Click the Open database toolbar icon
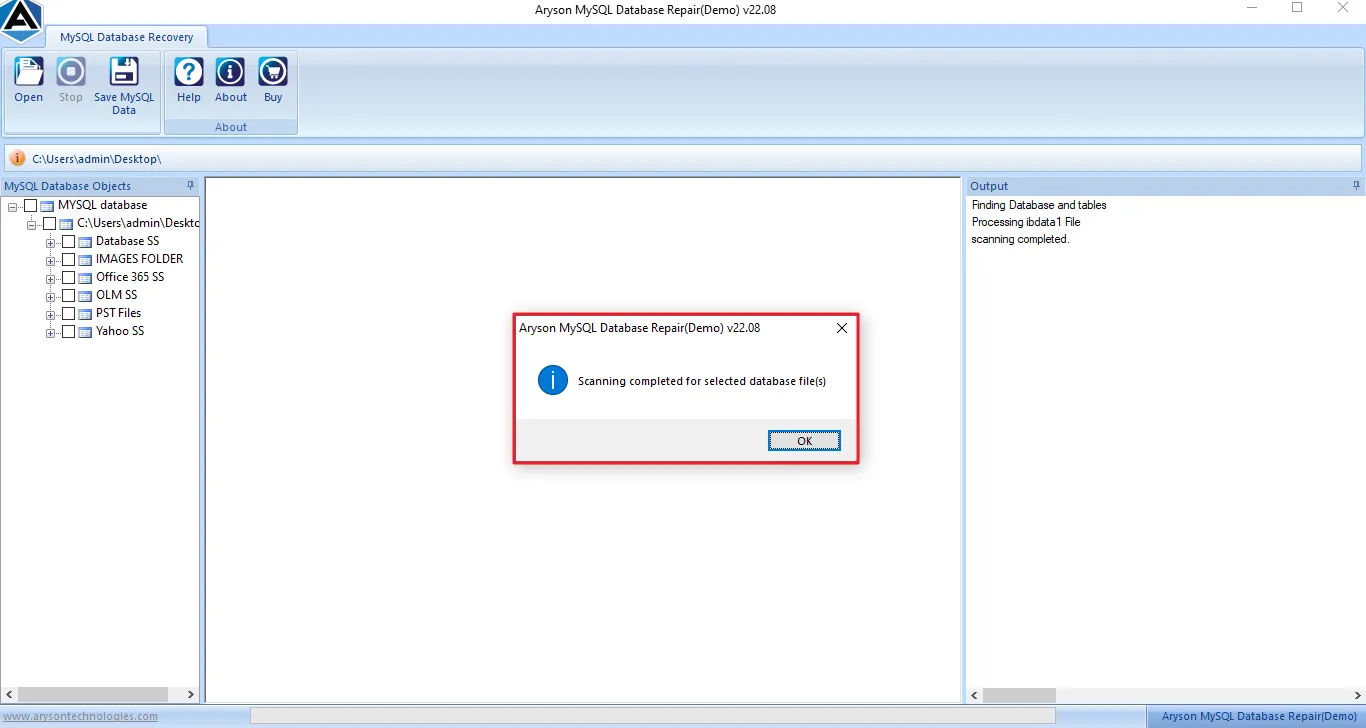The height and width of the screenshot is (728, 1366). (x=29, y=72)
